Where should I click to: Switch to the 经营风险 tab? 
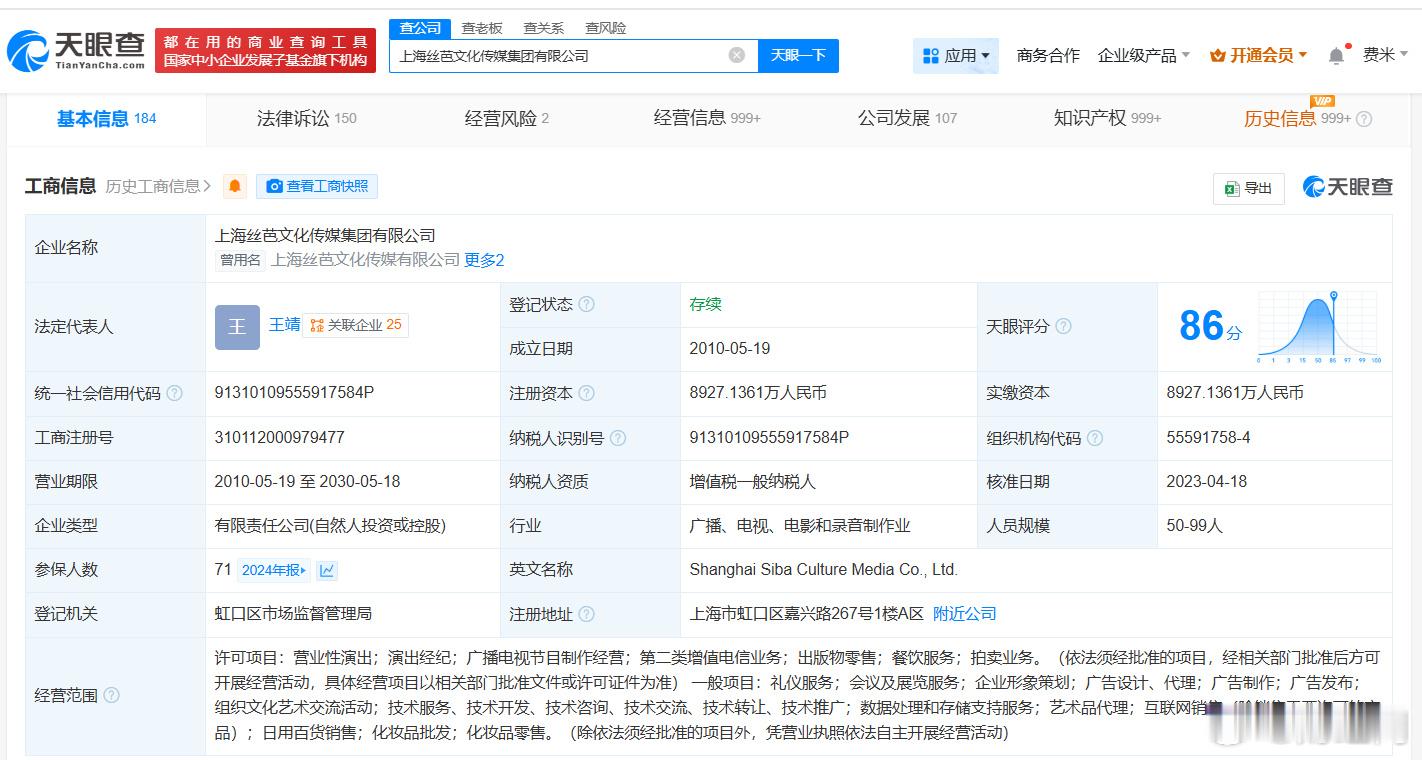[507, 119]
